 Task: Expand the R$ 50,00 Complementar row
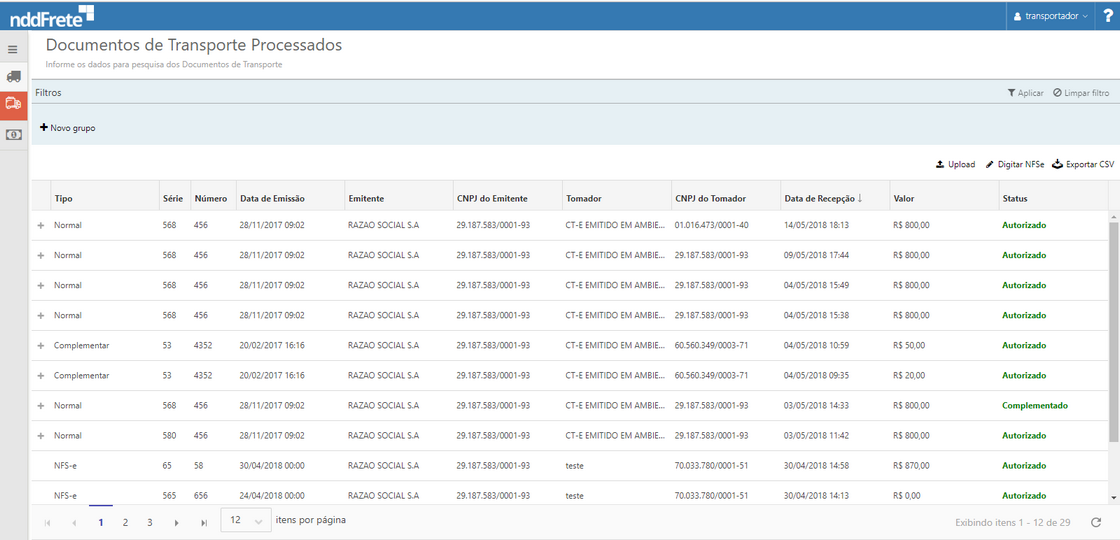(x=41, y=346)
